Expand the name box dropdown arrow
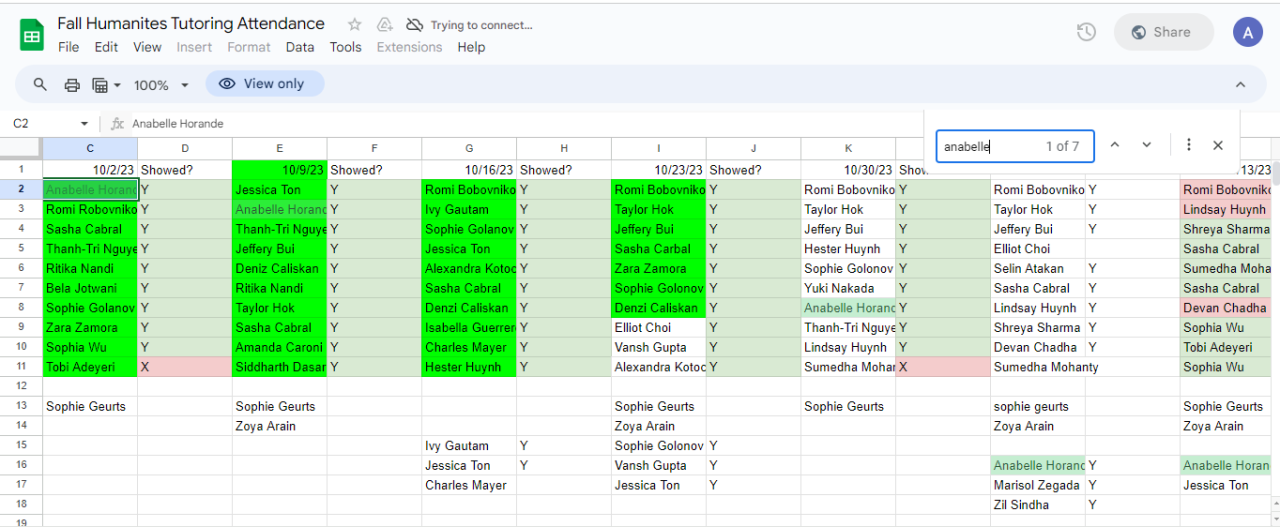 pos(84,124)
